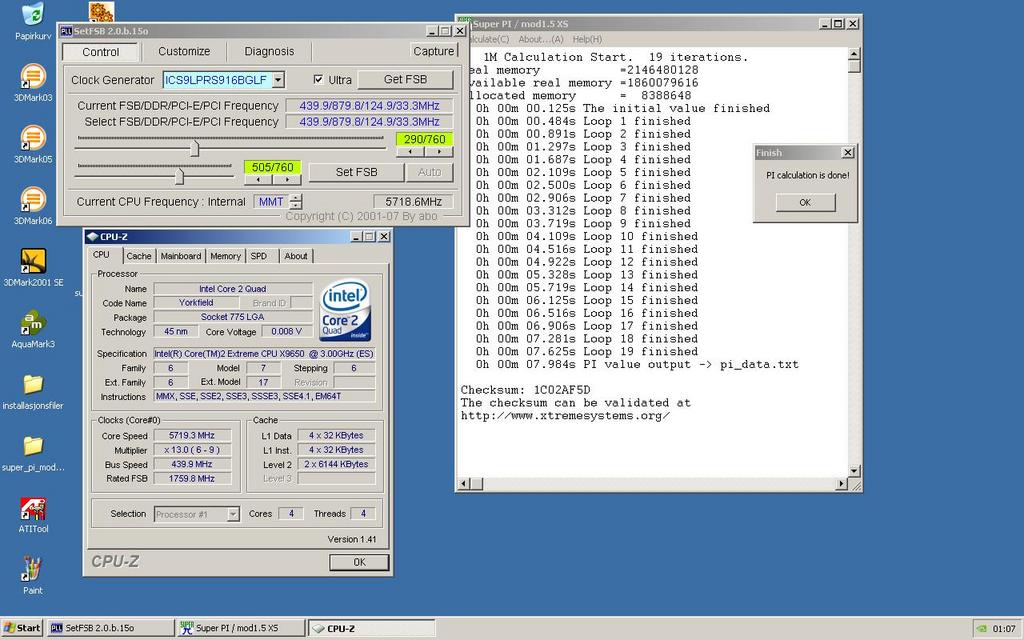Image resolution: width=1024 pixels, height=640 pixels.
Task: Open the 3DMark03 desktop icon
Action: click(x=33, y=77)
